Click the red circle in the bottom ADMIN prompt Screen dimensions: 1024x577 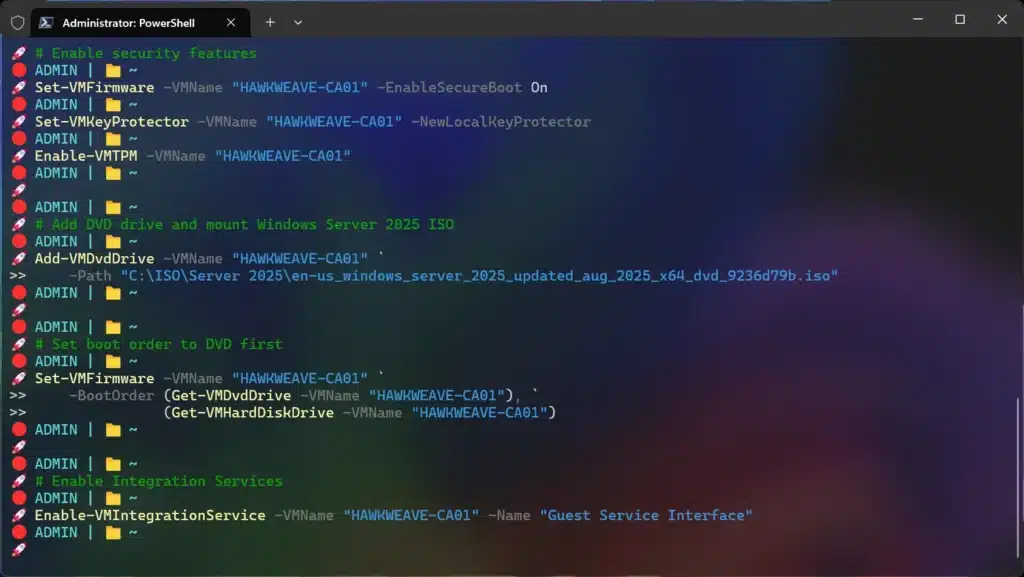point(19,533)
